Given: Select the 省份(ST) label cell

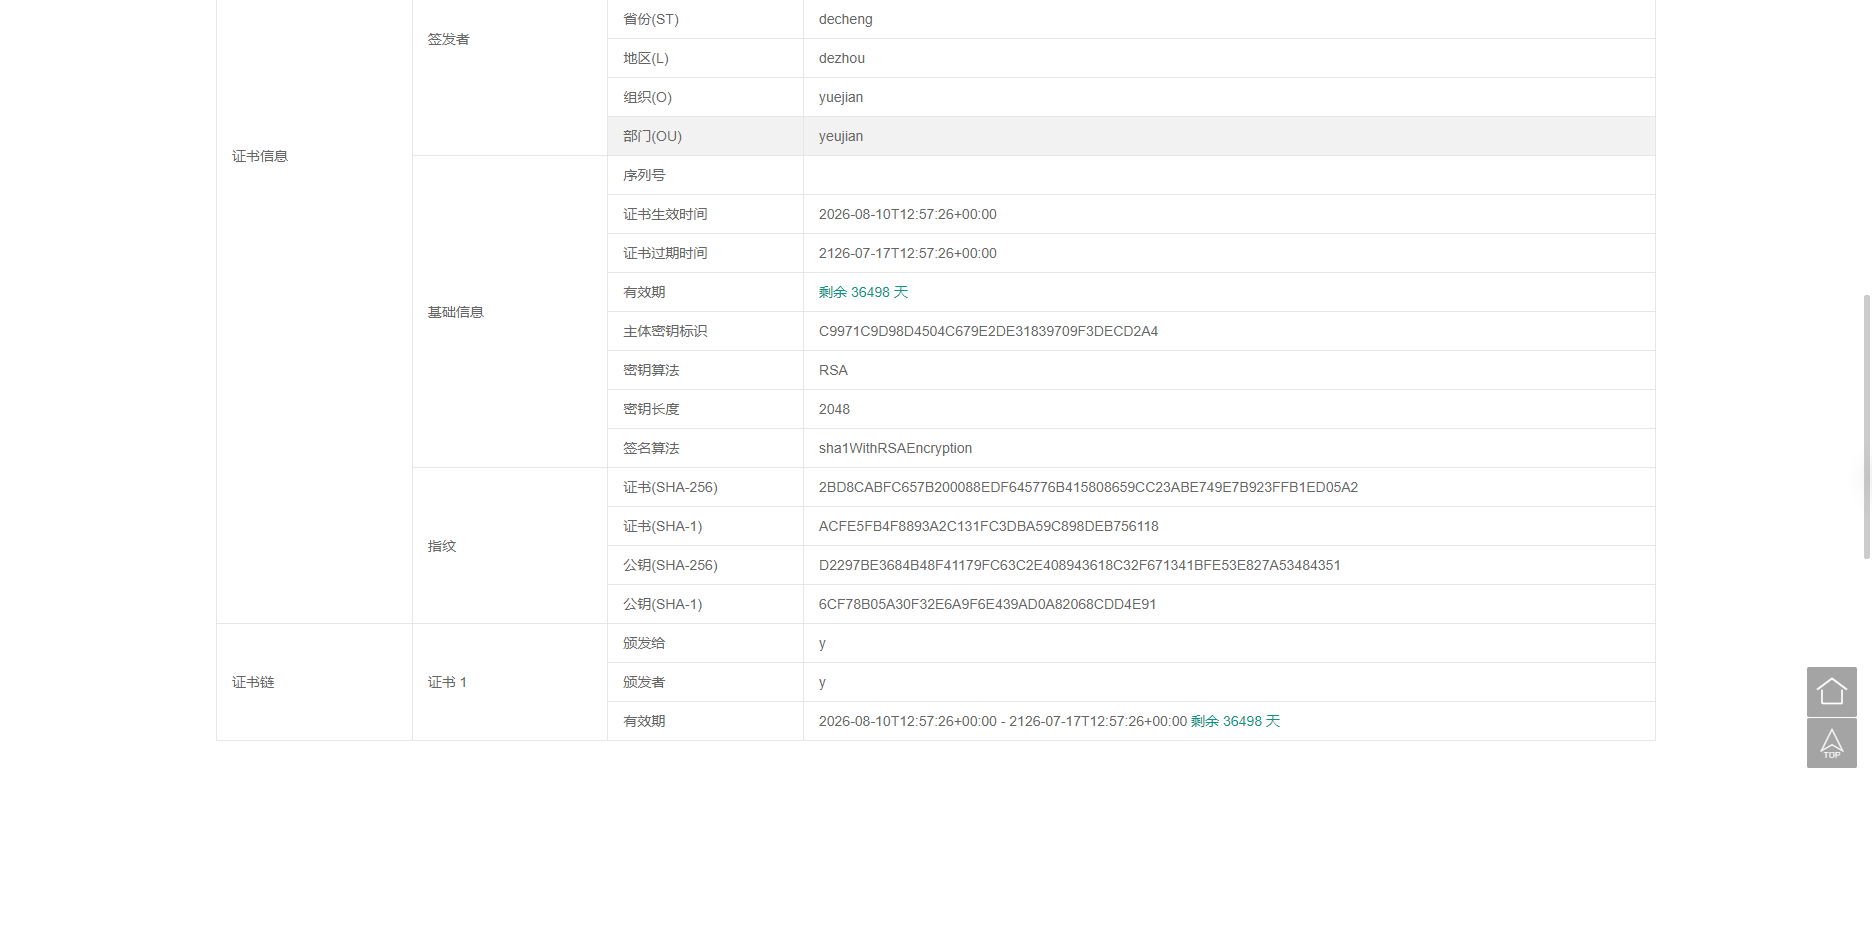Looking at the screenshot, I should tap(705, 19).
